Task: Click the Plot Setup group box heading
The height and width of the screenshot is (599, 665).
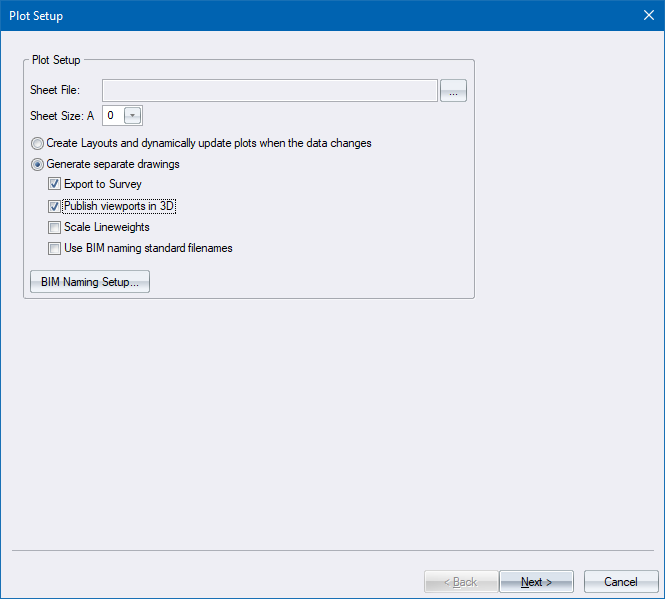Action: pyautogui.click(x=56, y=60)
